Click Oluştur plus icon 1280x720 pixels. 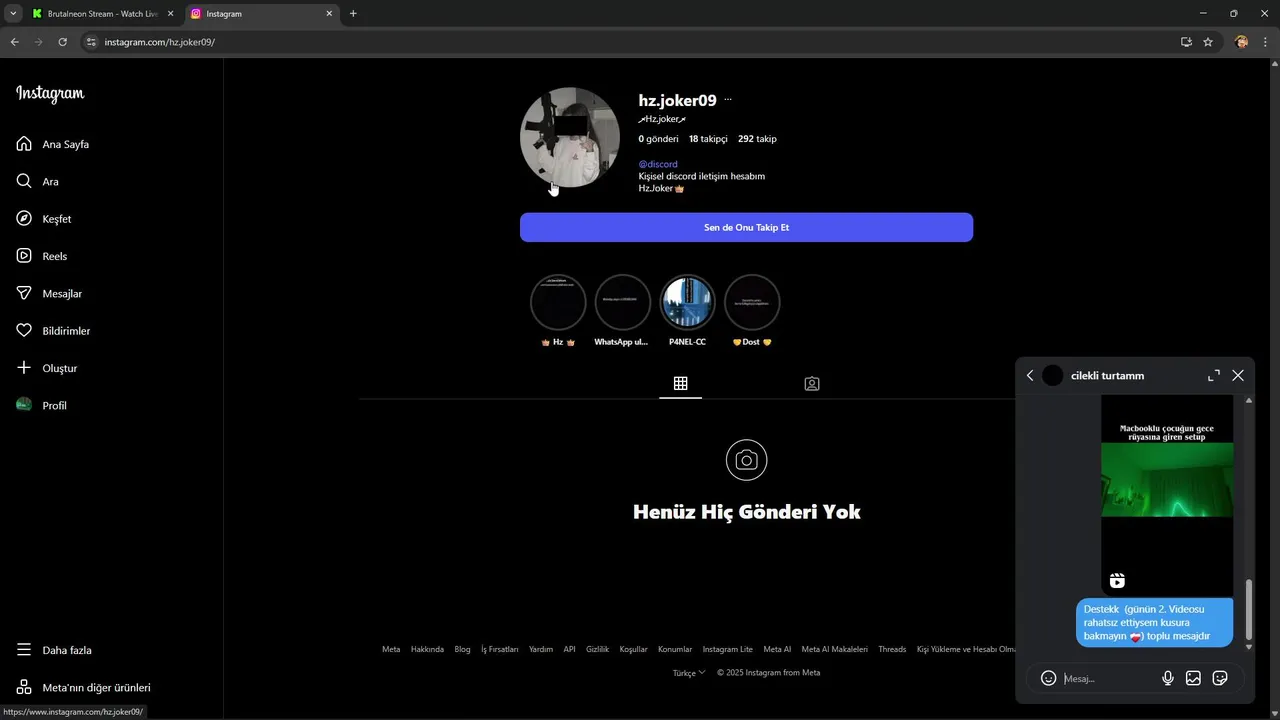coord(24,368)
